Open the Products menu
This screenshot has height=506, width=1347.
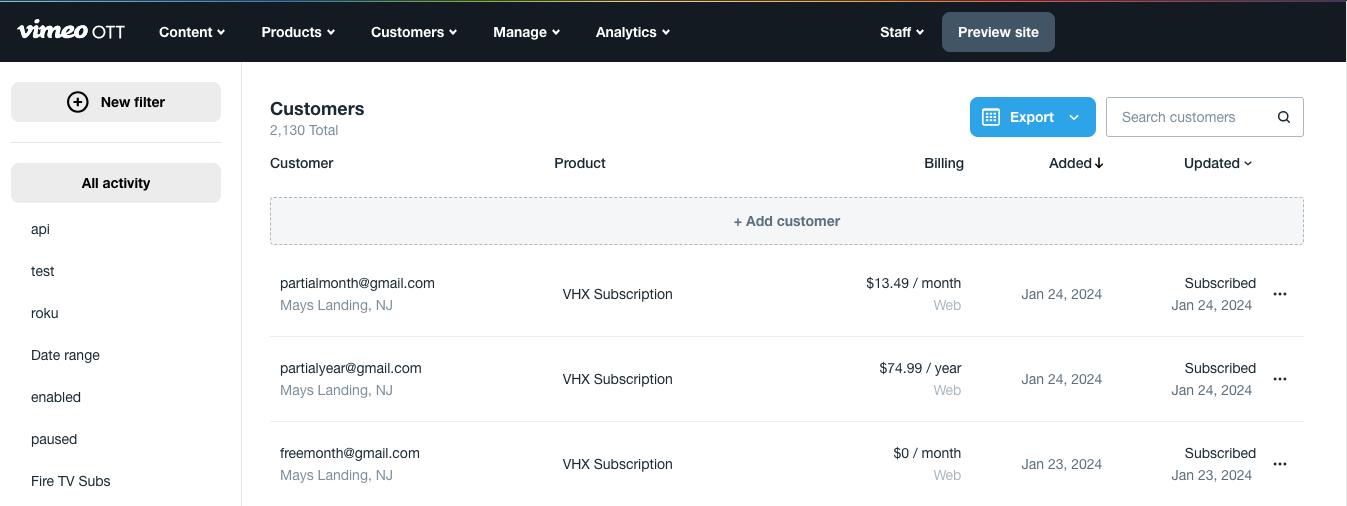pos(298,32)
